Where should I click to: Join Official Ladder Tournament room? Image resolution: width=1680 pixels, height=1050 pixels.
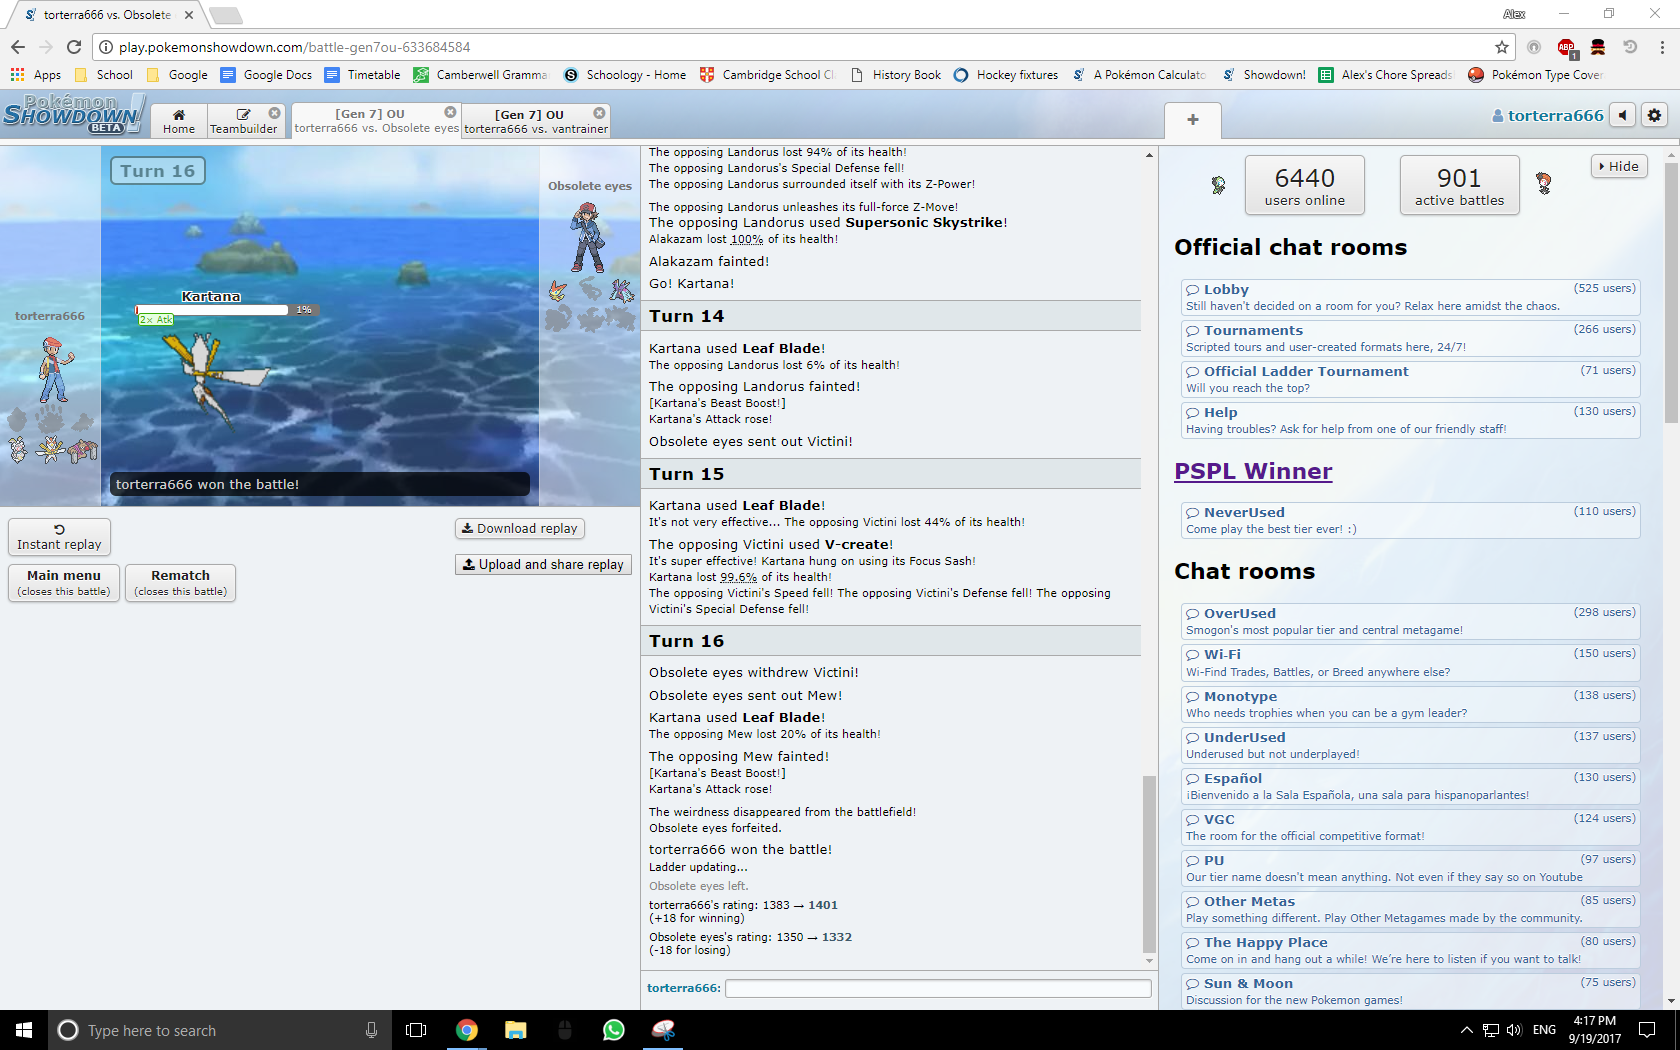1410,379
